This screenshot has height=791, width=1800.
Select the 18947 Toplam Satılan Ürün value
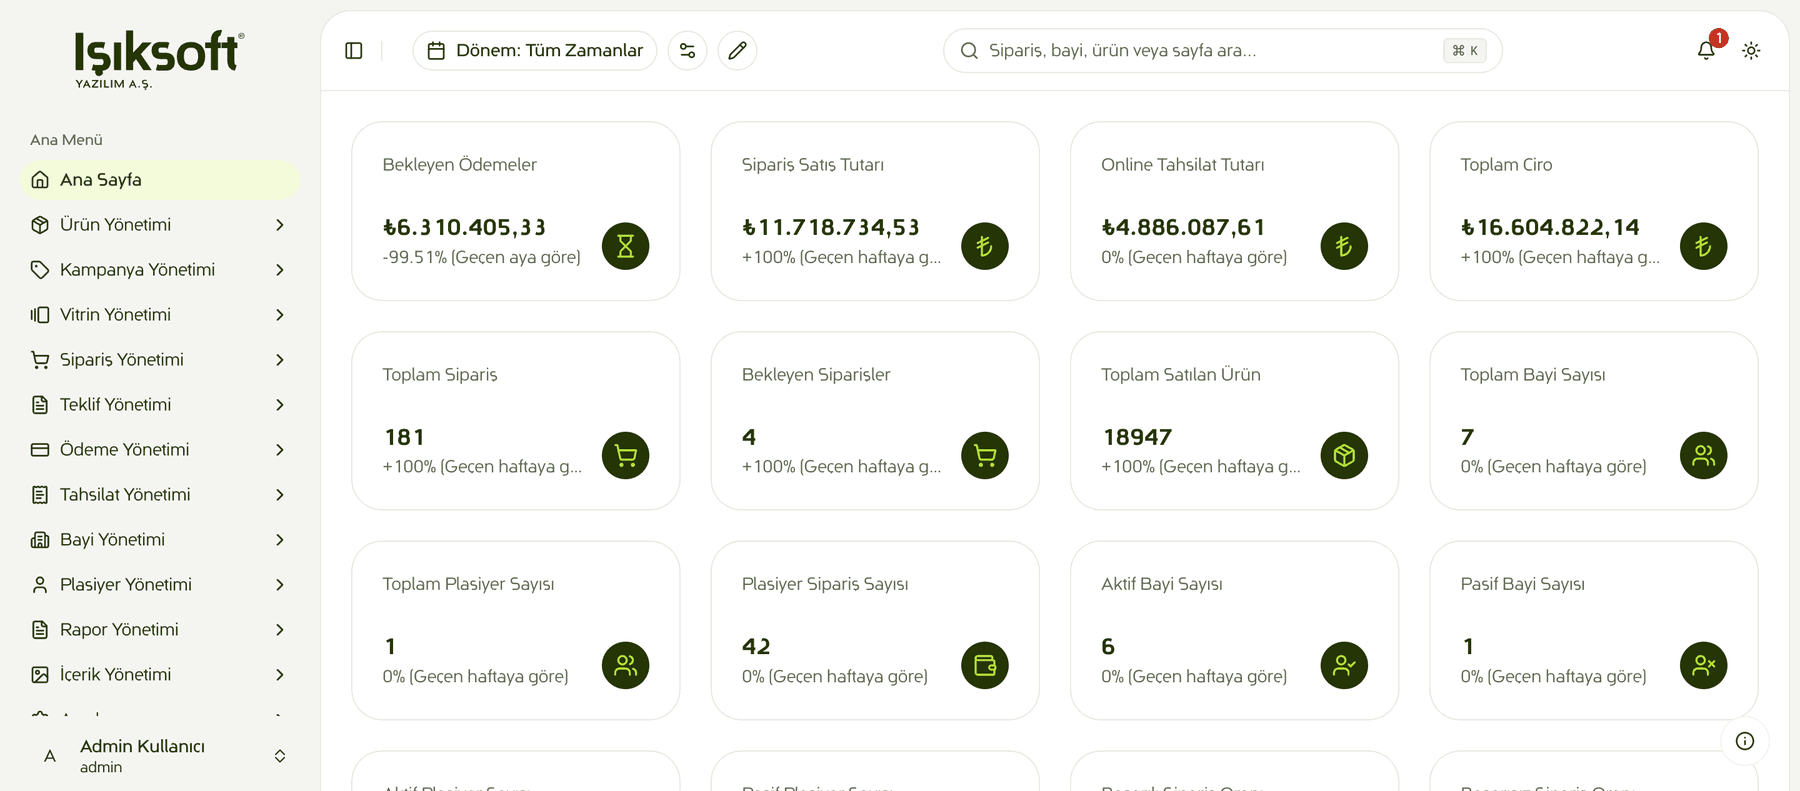click(1137, 438)
